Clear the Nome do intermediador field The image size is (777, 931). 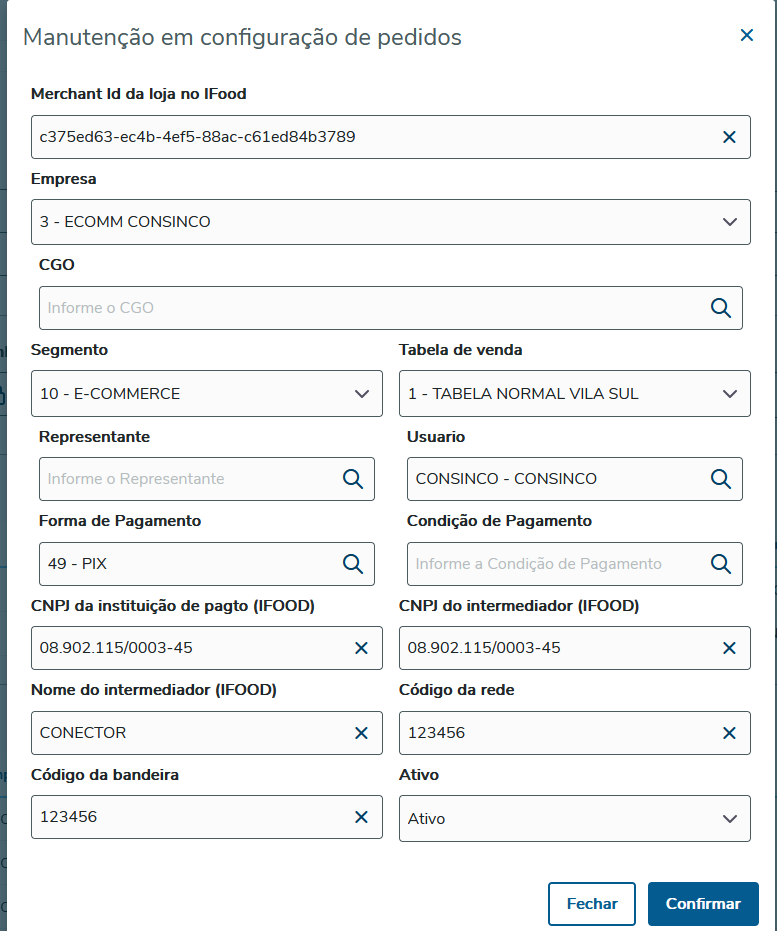click(361, 733)
